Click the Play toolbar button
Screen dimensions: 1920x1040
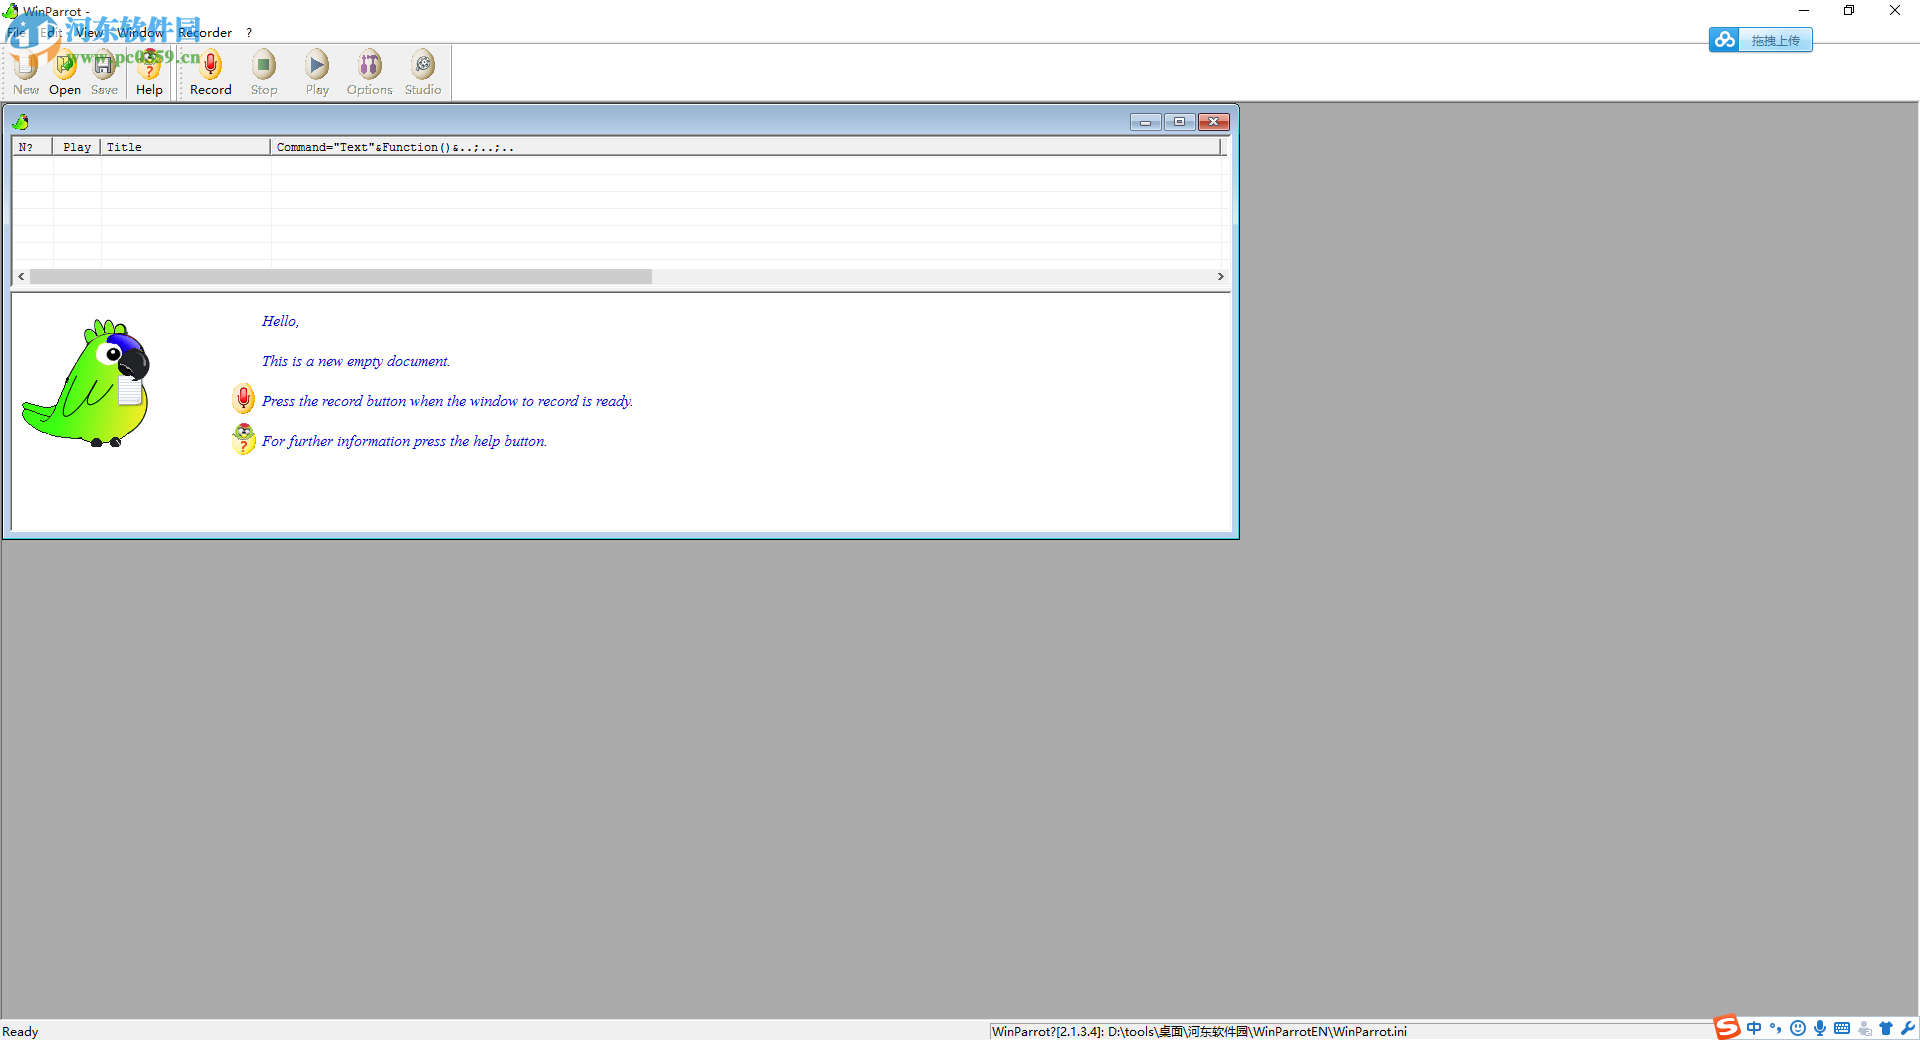click(317, 73)
